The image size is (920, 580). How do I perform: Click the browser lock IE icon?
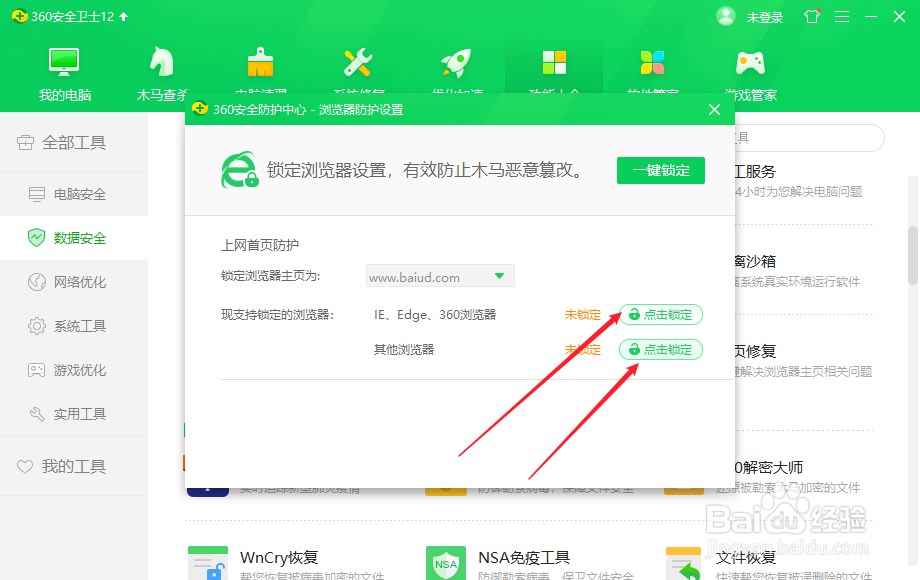(239, 171)
